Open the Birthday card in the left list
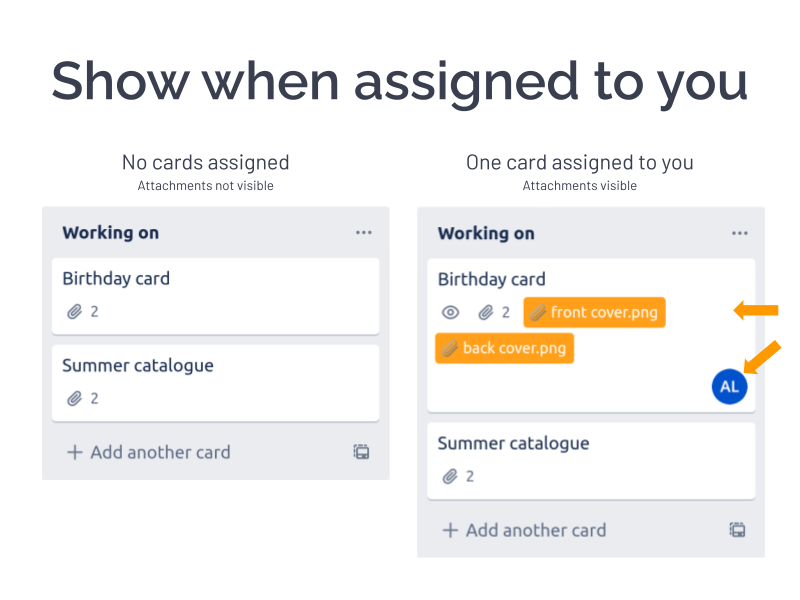800x600 pixels. 115,278
